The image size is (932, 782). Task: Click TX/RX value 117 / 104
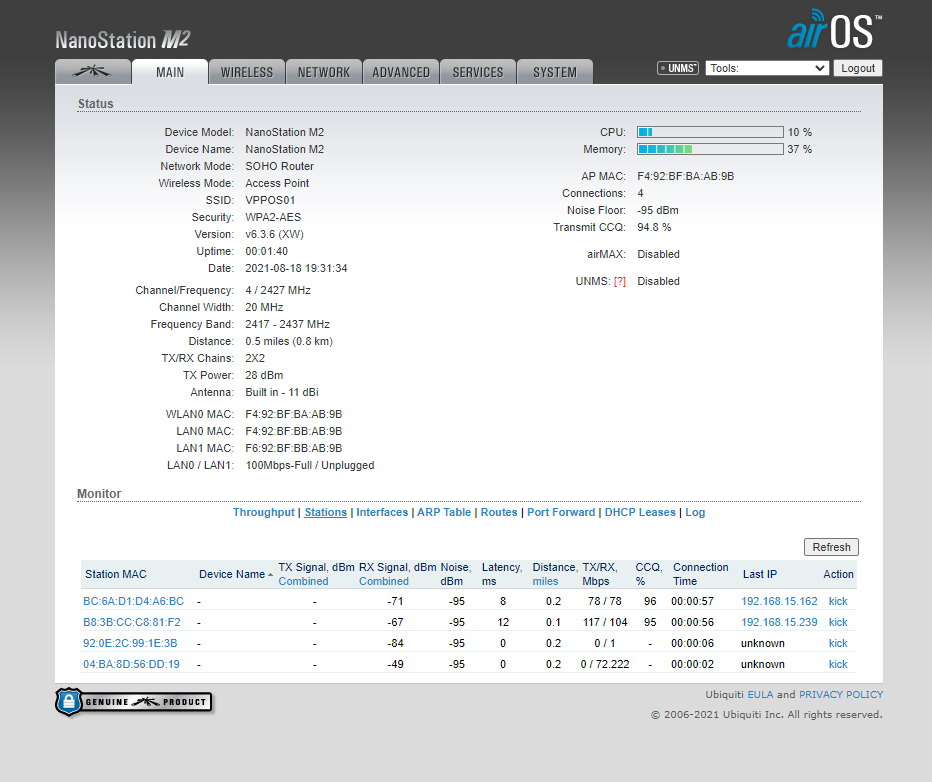[x=604, y=622]
